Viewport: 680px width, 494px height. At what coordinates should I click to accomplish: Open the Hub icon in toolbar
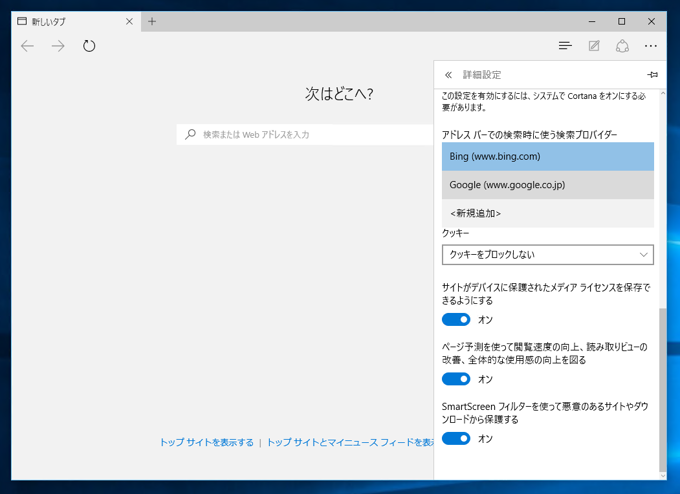point(565,46)
